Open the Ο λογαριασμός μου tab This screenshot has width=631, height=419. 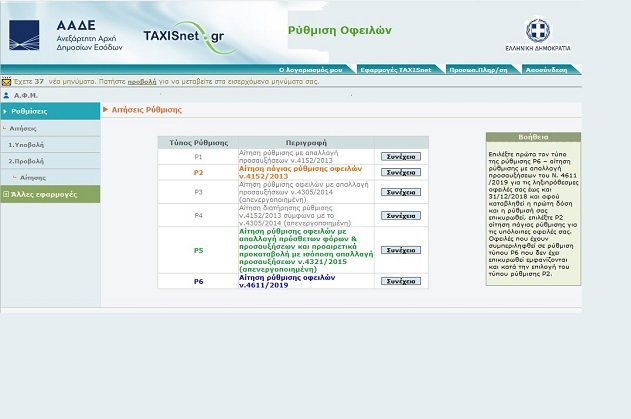tap(314, 69)
